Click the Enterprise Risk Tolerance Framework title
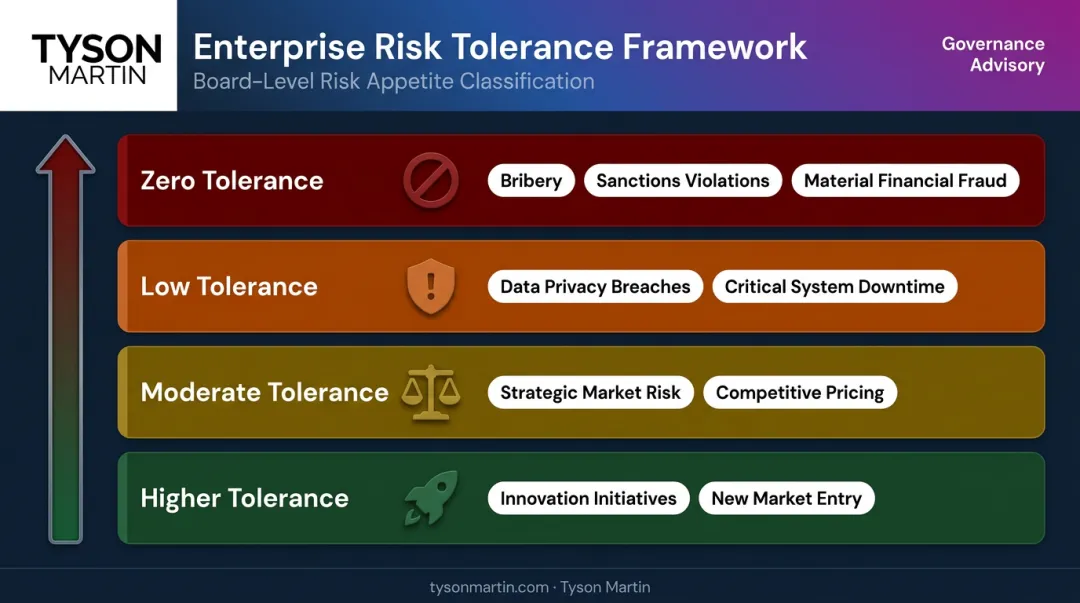This screenshot has height=603, width=1080. 500,47
